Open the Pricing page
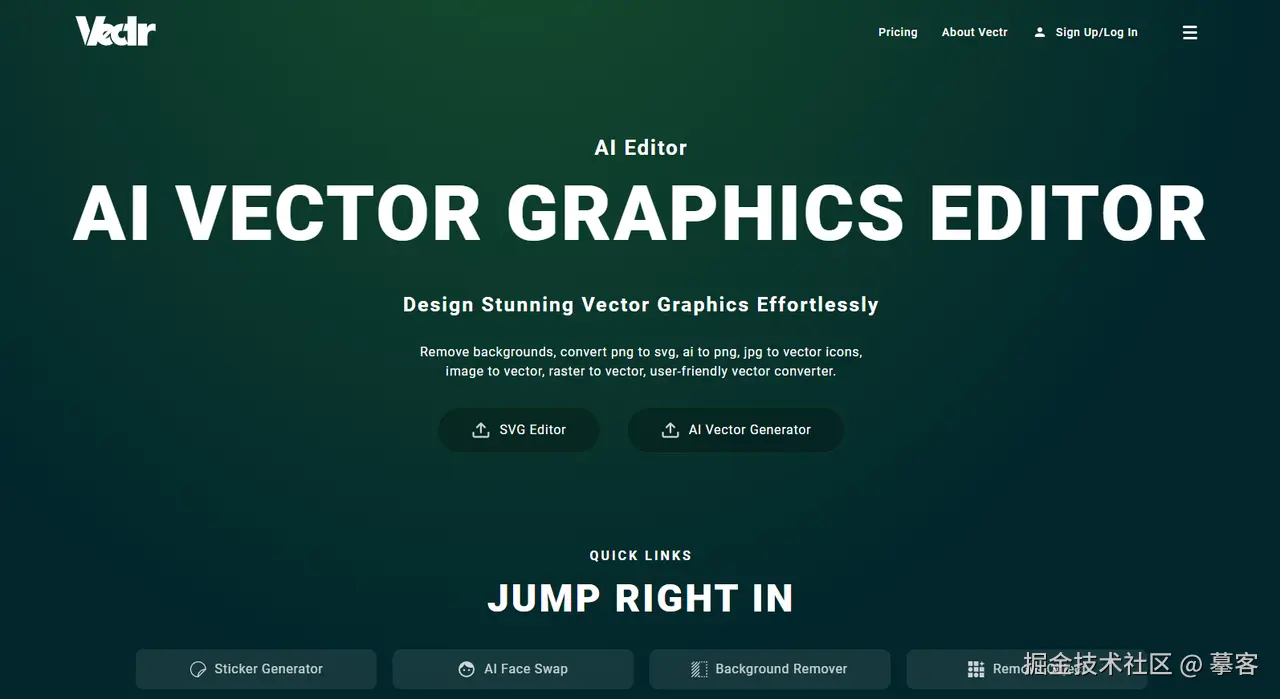Viewport: 1280px width, 699px height. pyautogui.click(x=898, y=32)
